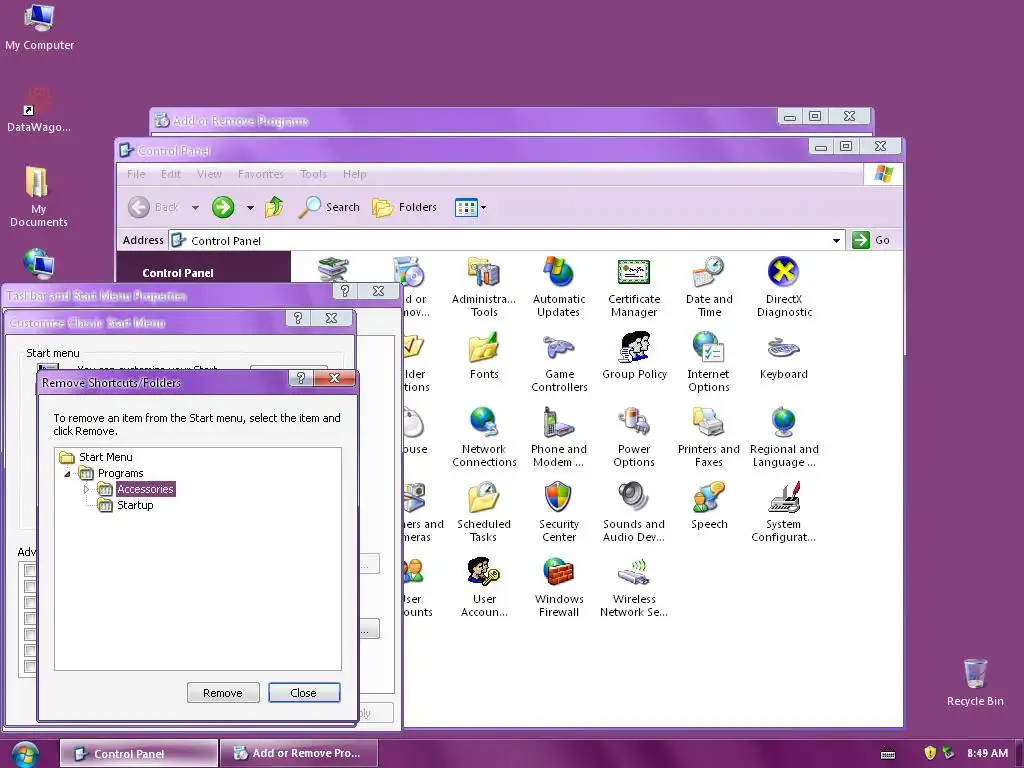The height and width of the screenshot is (768, 1024).
Task: Open Certificate Manager icon
Action: [x=634, y=287]
